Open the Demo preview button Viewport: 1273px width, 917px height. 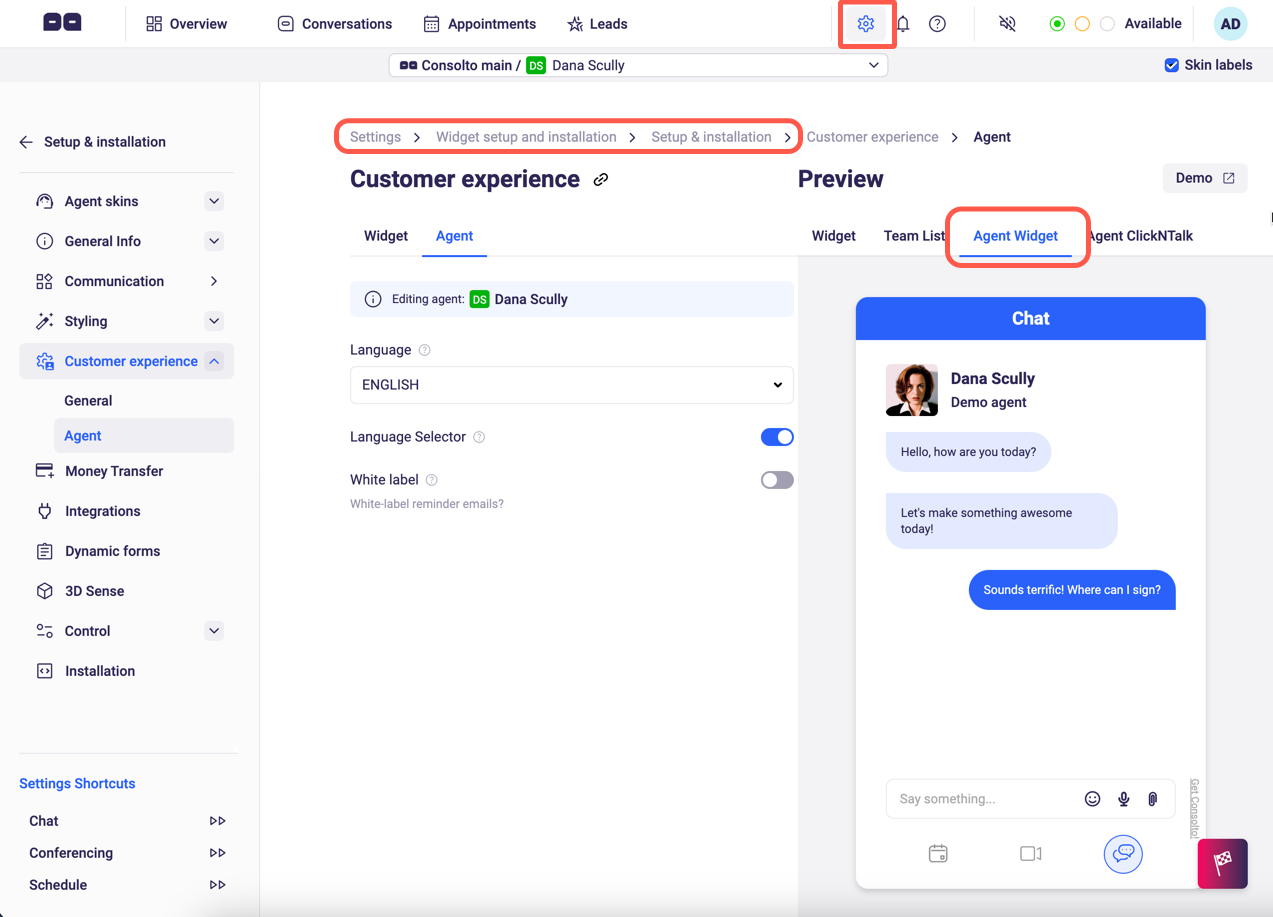[1204, 178]
